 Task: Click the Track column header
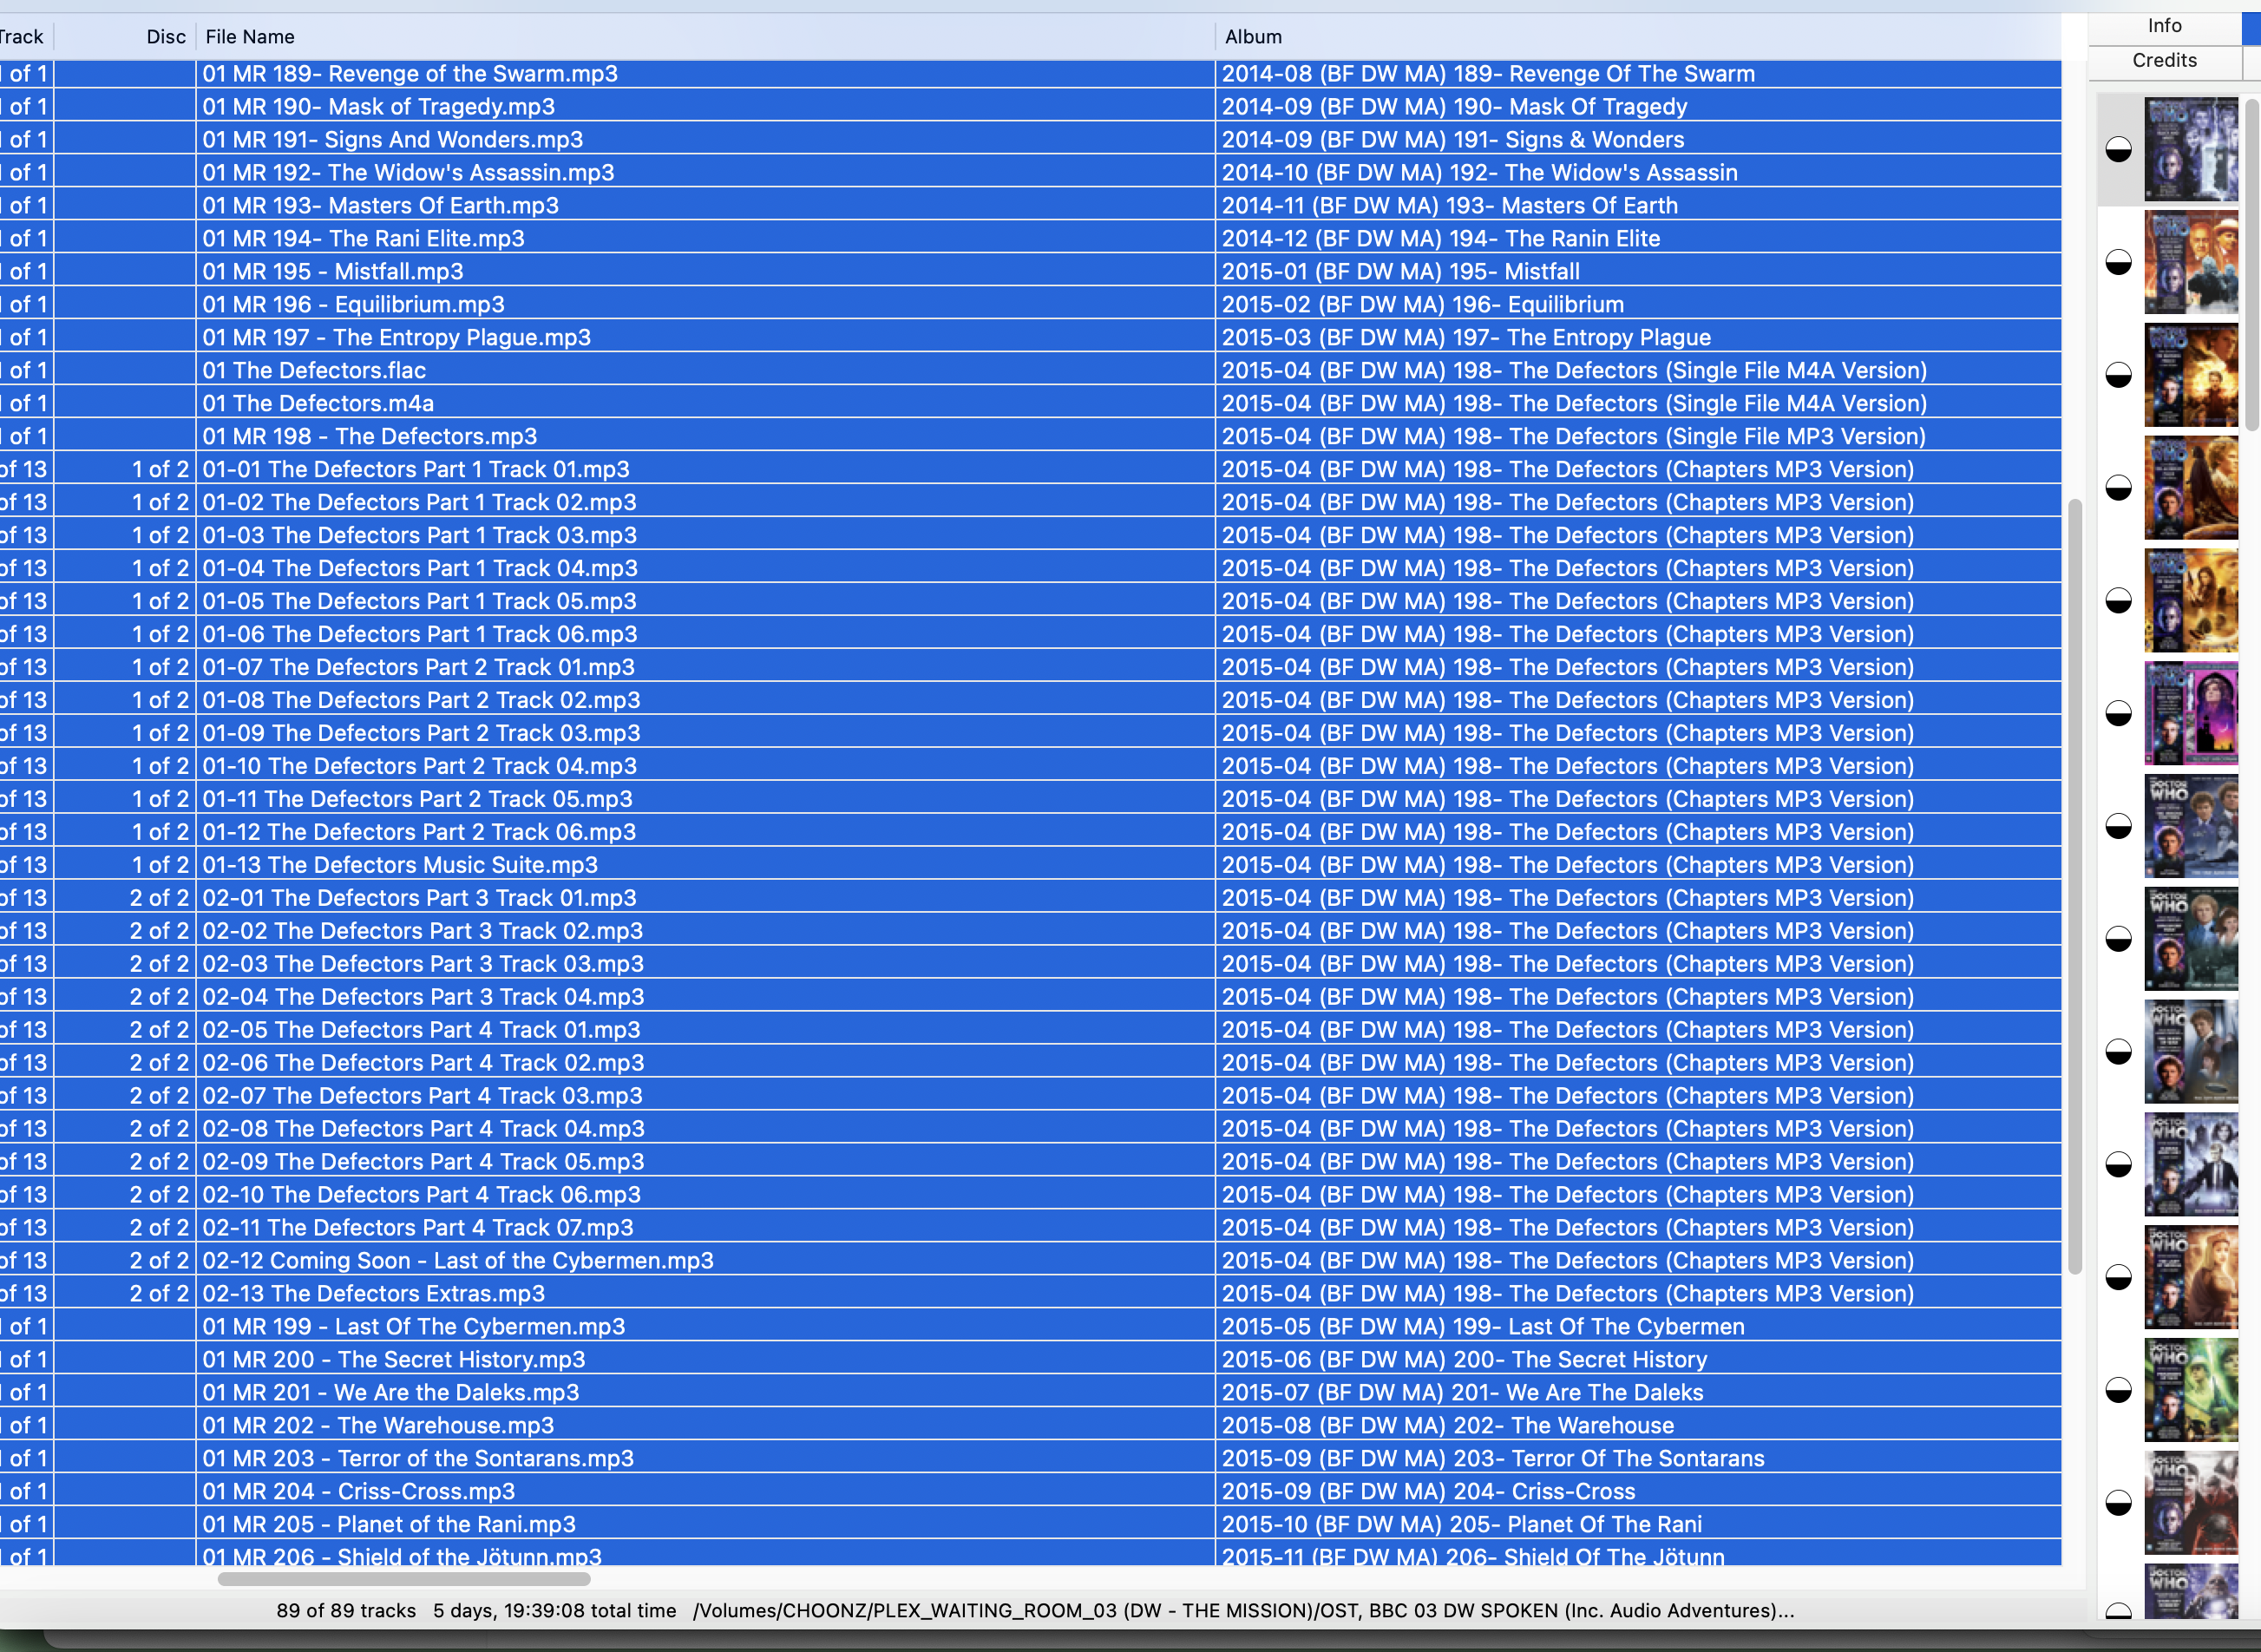pos(22,37)
